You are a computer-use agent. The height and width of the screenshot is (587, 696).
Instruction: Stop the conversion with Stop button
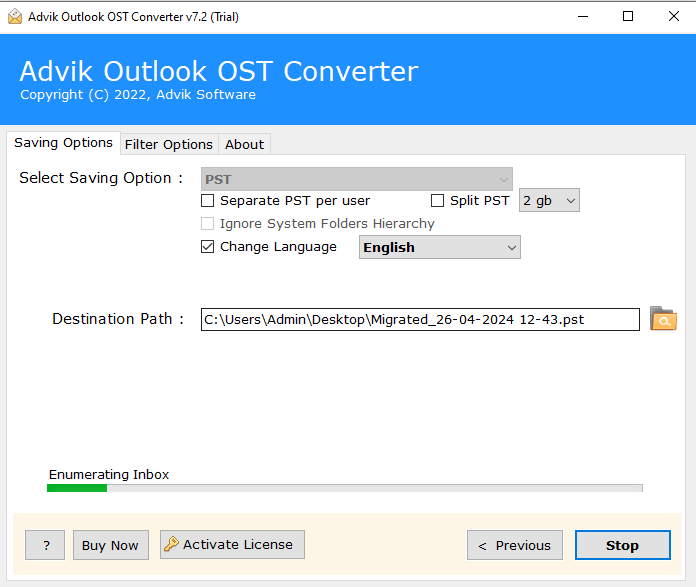point(622,545)
